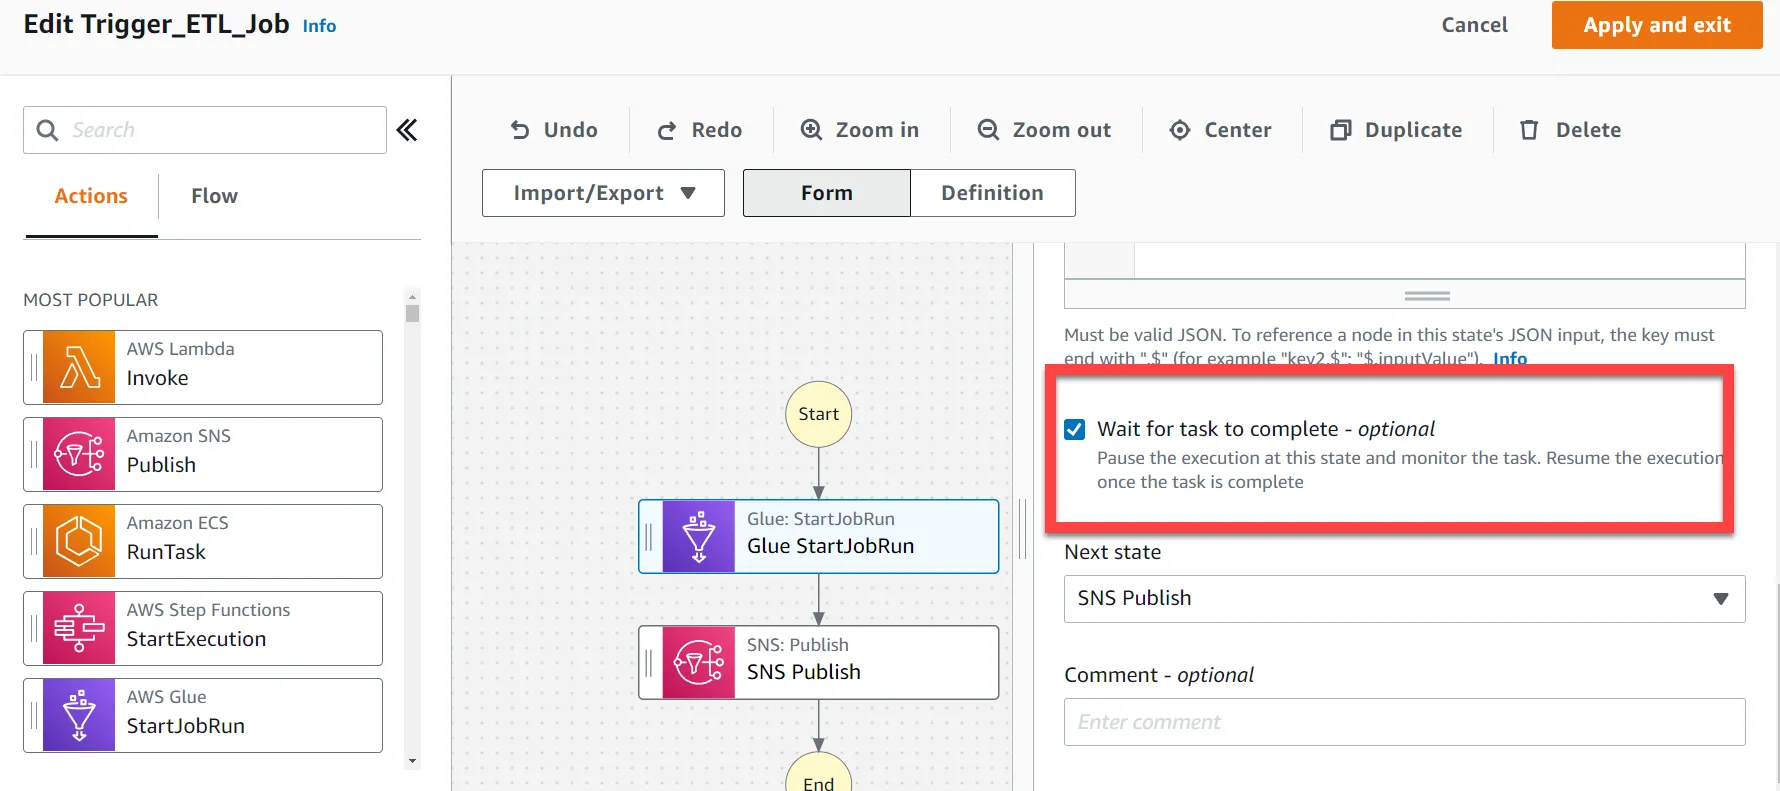Screen dimensions: 1780x791
Task: Open the Import/Export dropdown
Action: 603,193
